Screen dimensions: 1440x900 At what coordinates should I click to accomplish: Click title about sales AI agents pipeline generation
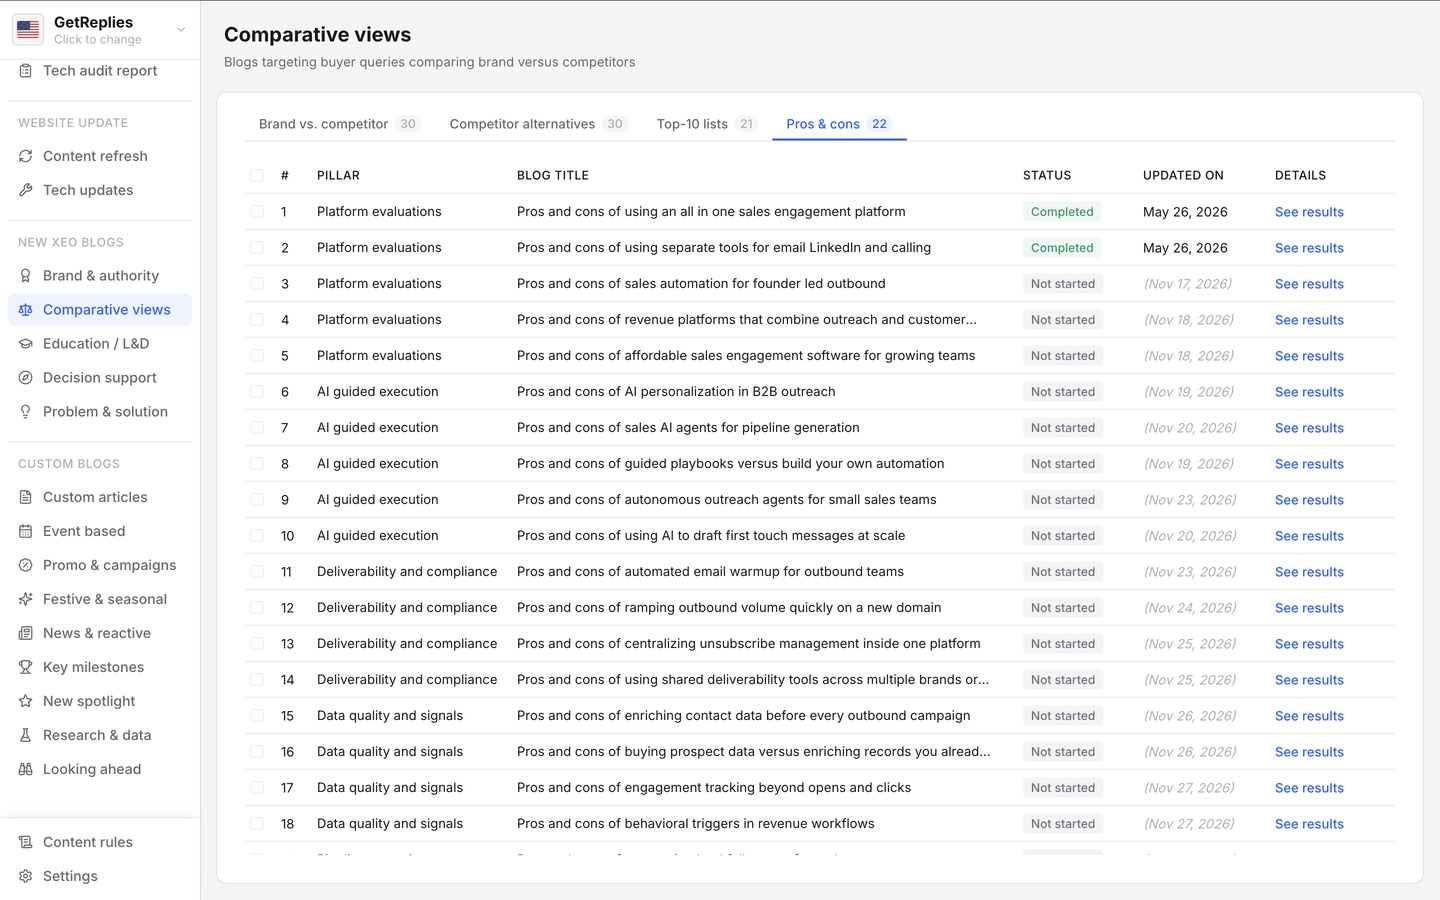[688, 428]
